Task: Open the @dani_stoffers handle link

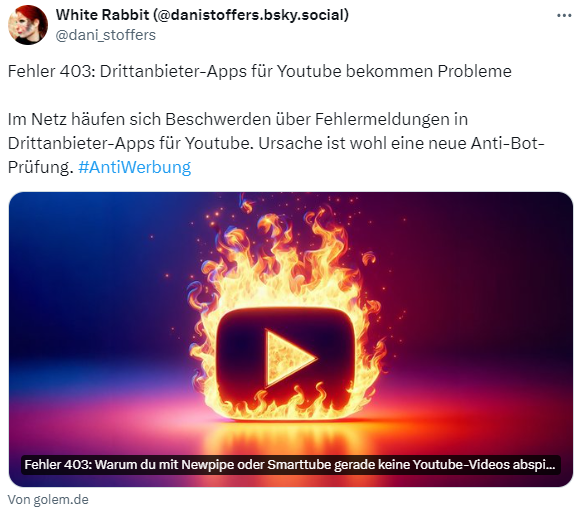Action: (x=105, y=35)
